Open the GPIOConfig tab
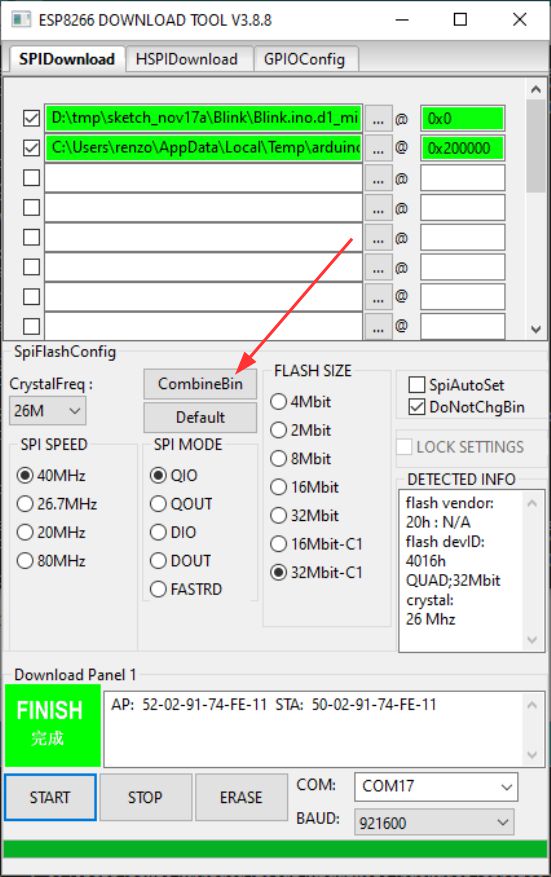The height and width of the screenshot is (877, 551). click(305, 59)
